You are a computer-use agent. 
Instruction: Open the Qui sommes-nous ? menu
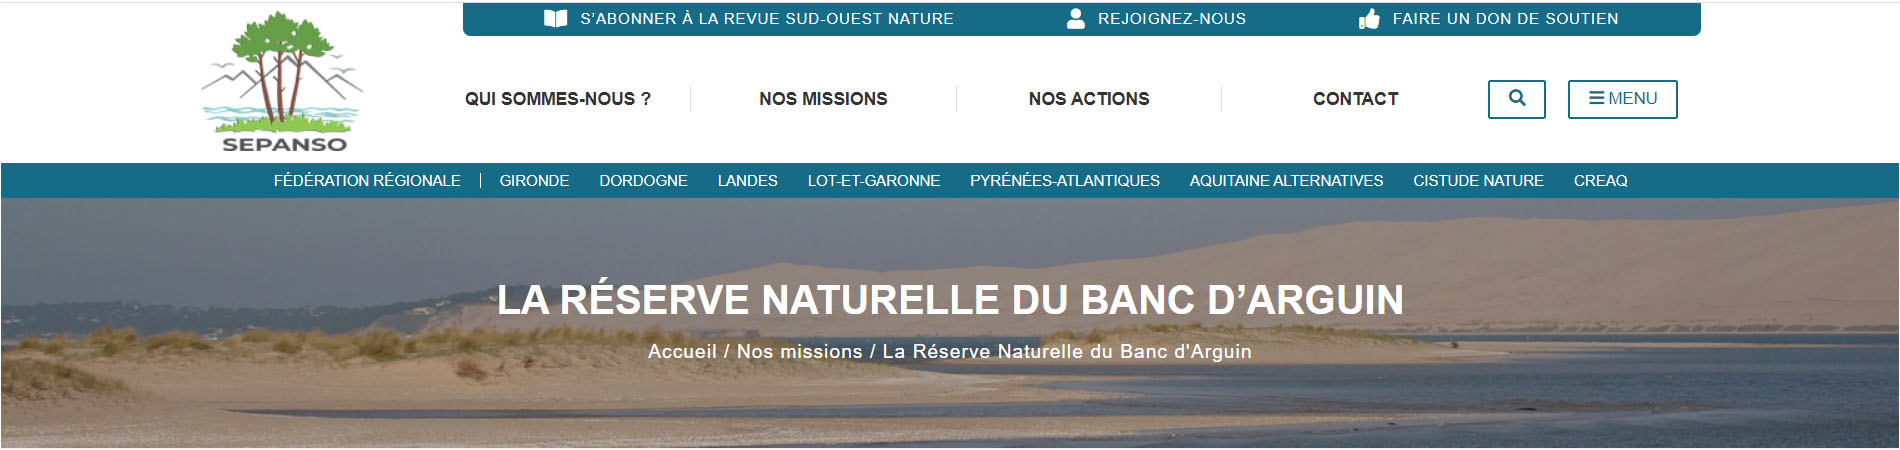(x=558, y=99)
